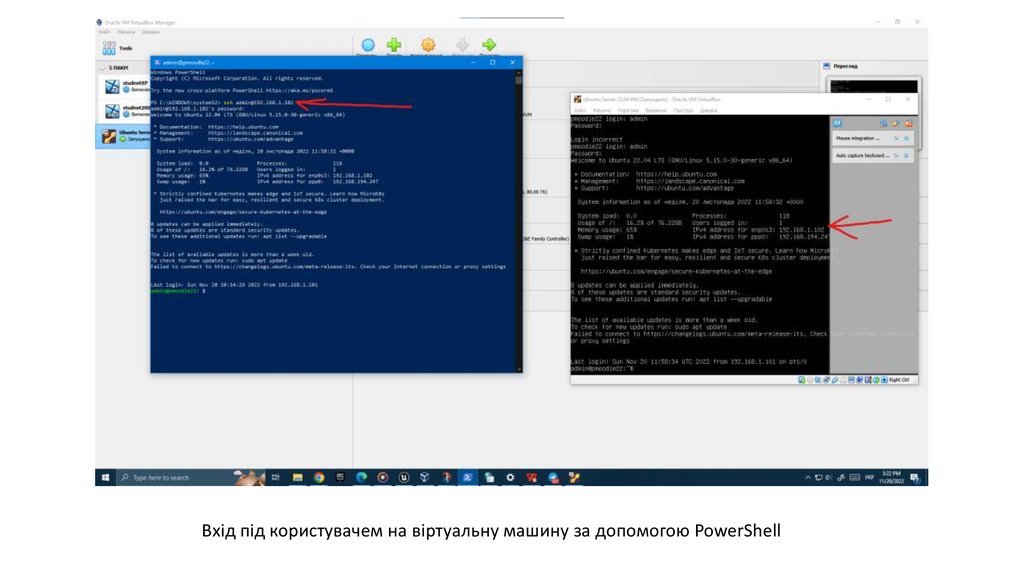This screenshot has height=574, width=1024.
Task: Click the blue notification center icon in VM window
Action: pos(838,123)
